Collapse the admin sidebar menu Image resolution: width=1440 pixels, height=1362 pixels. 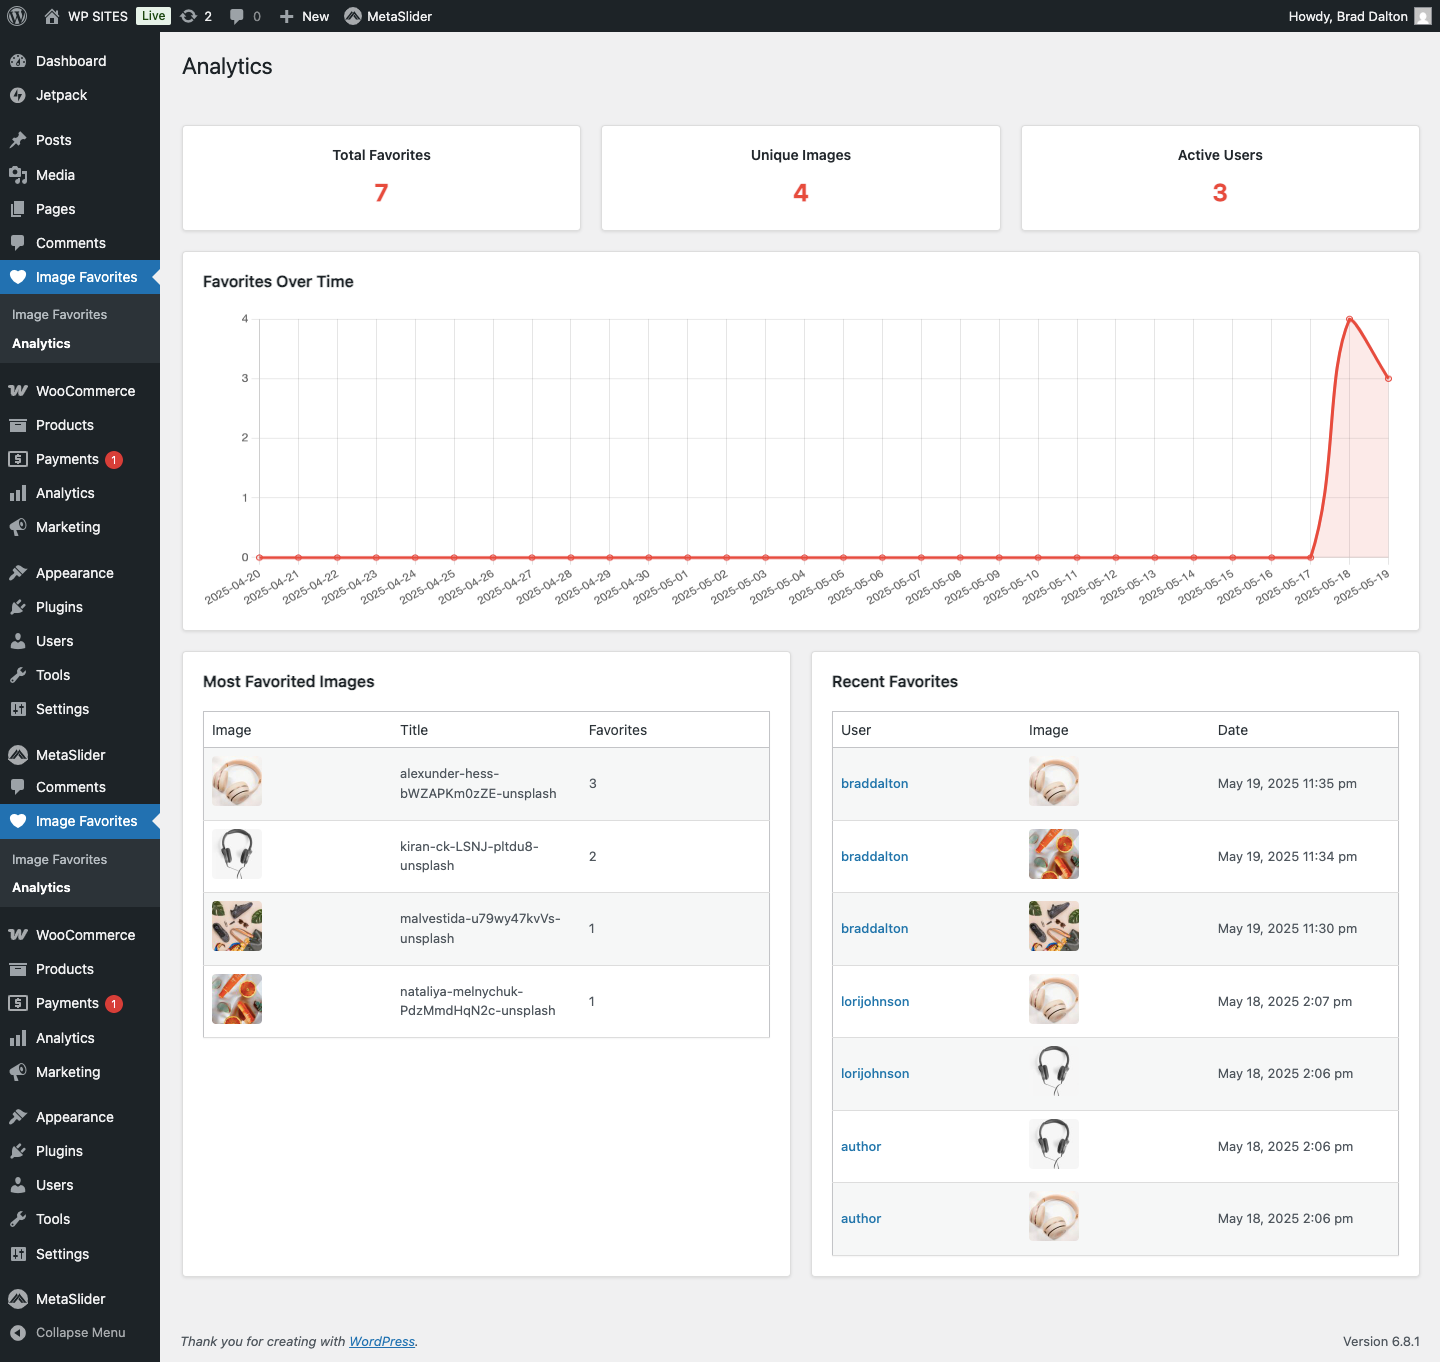tap(68, 1332)
